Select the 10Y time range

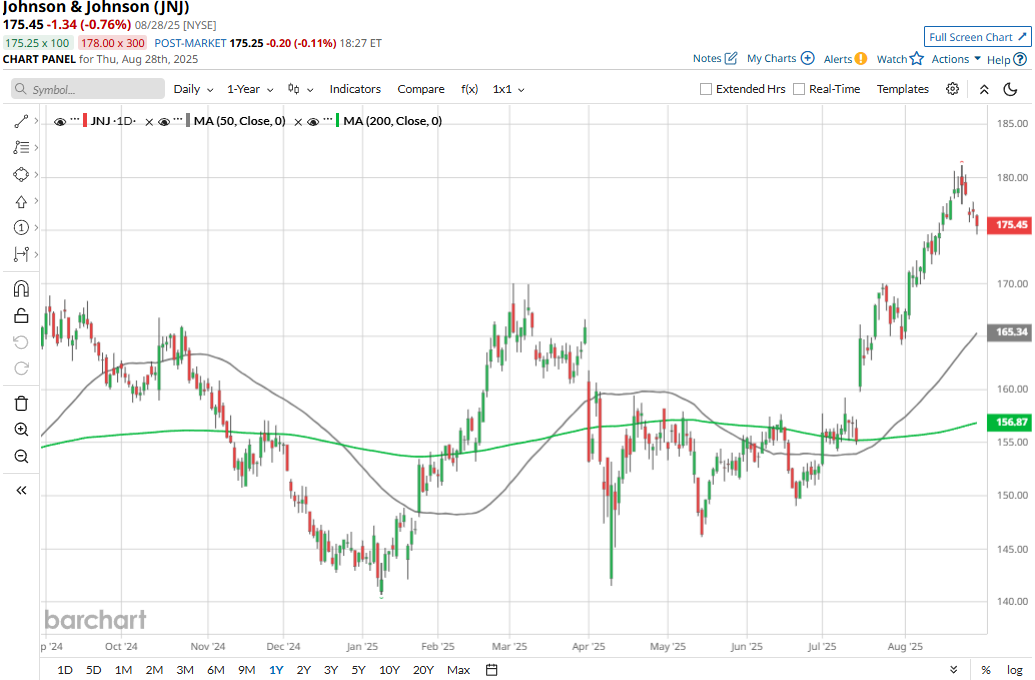pos(389,669)
